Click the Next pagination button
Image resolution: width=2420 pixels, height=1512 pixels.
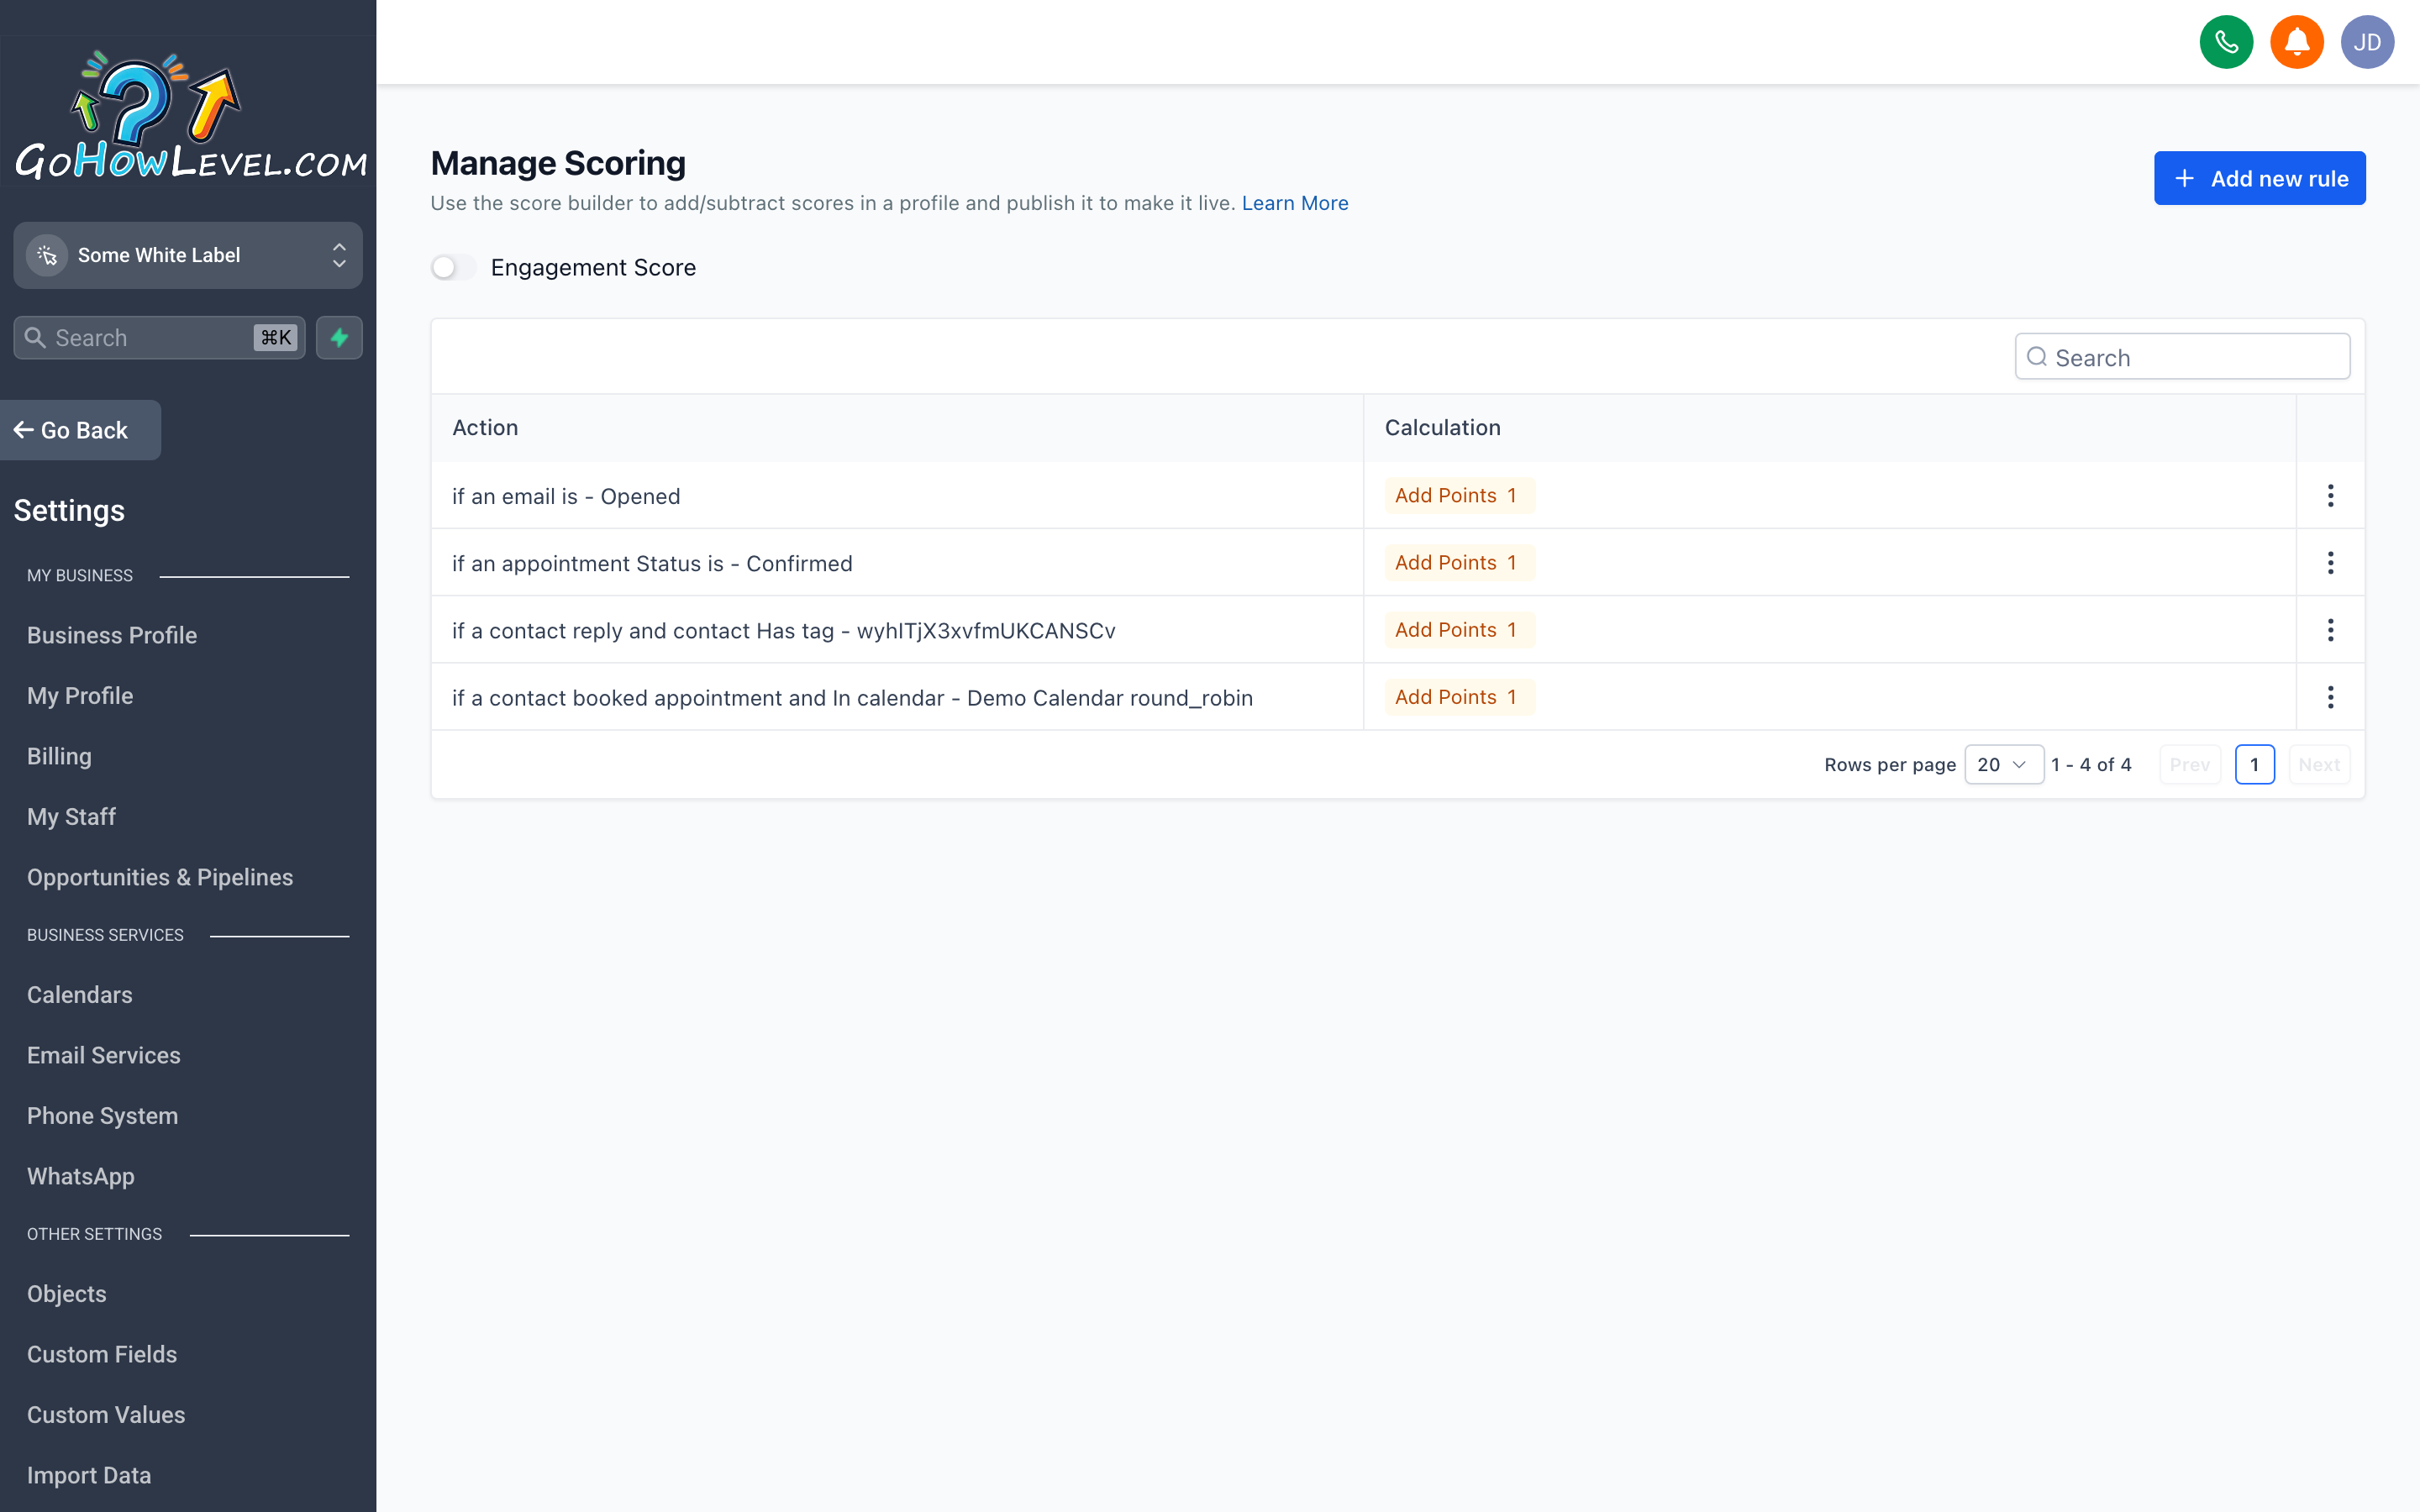tap(2318, 765)
